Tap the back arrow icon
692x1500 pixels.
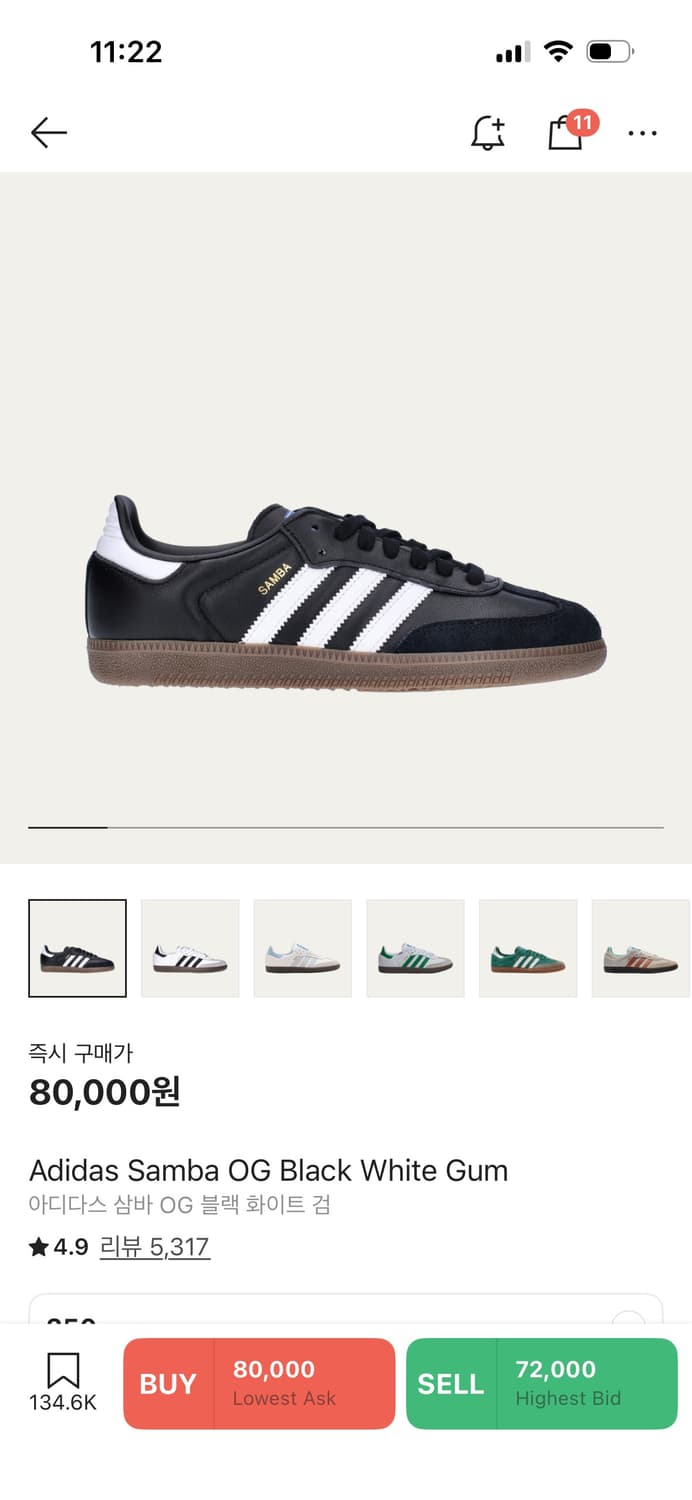click(x=48, y=133)
